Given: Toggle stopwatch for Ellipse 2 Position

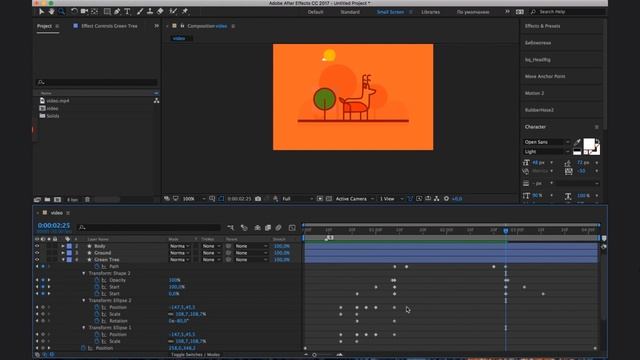Looking at the screenshot, I should [97, 307].
